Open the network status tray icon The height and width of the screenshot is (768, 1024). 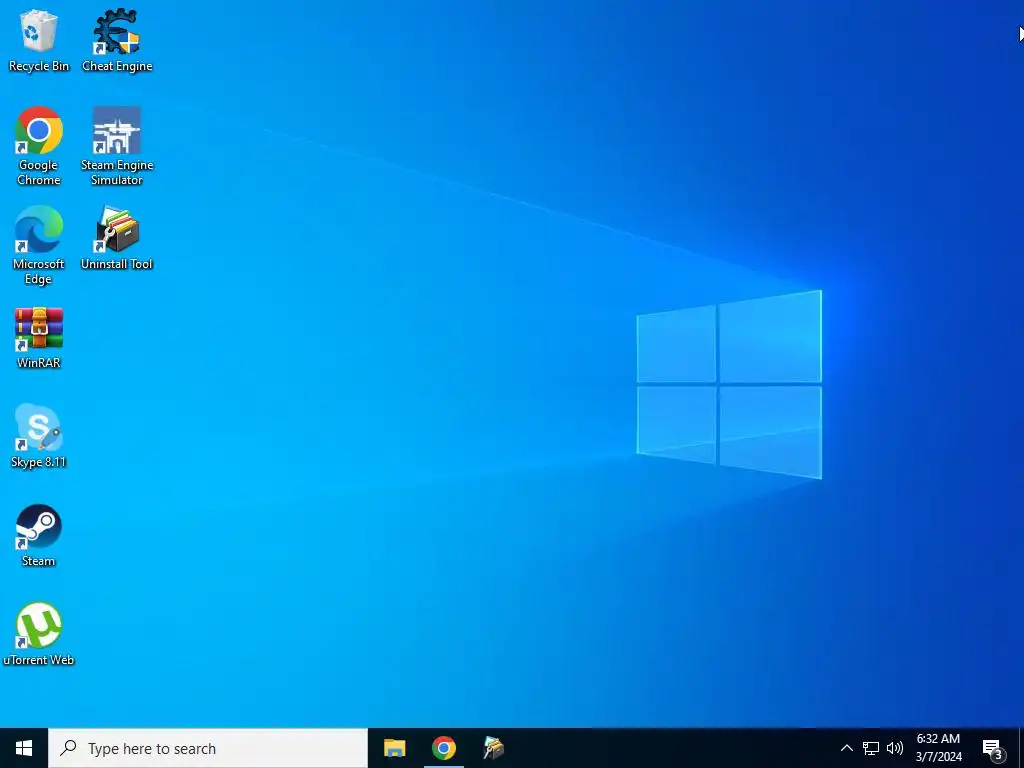[871, 748]
